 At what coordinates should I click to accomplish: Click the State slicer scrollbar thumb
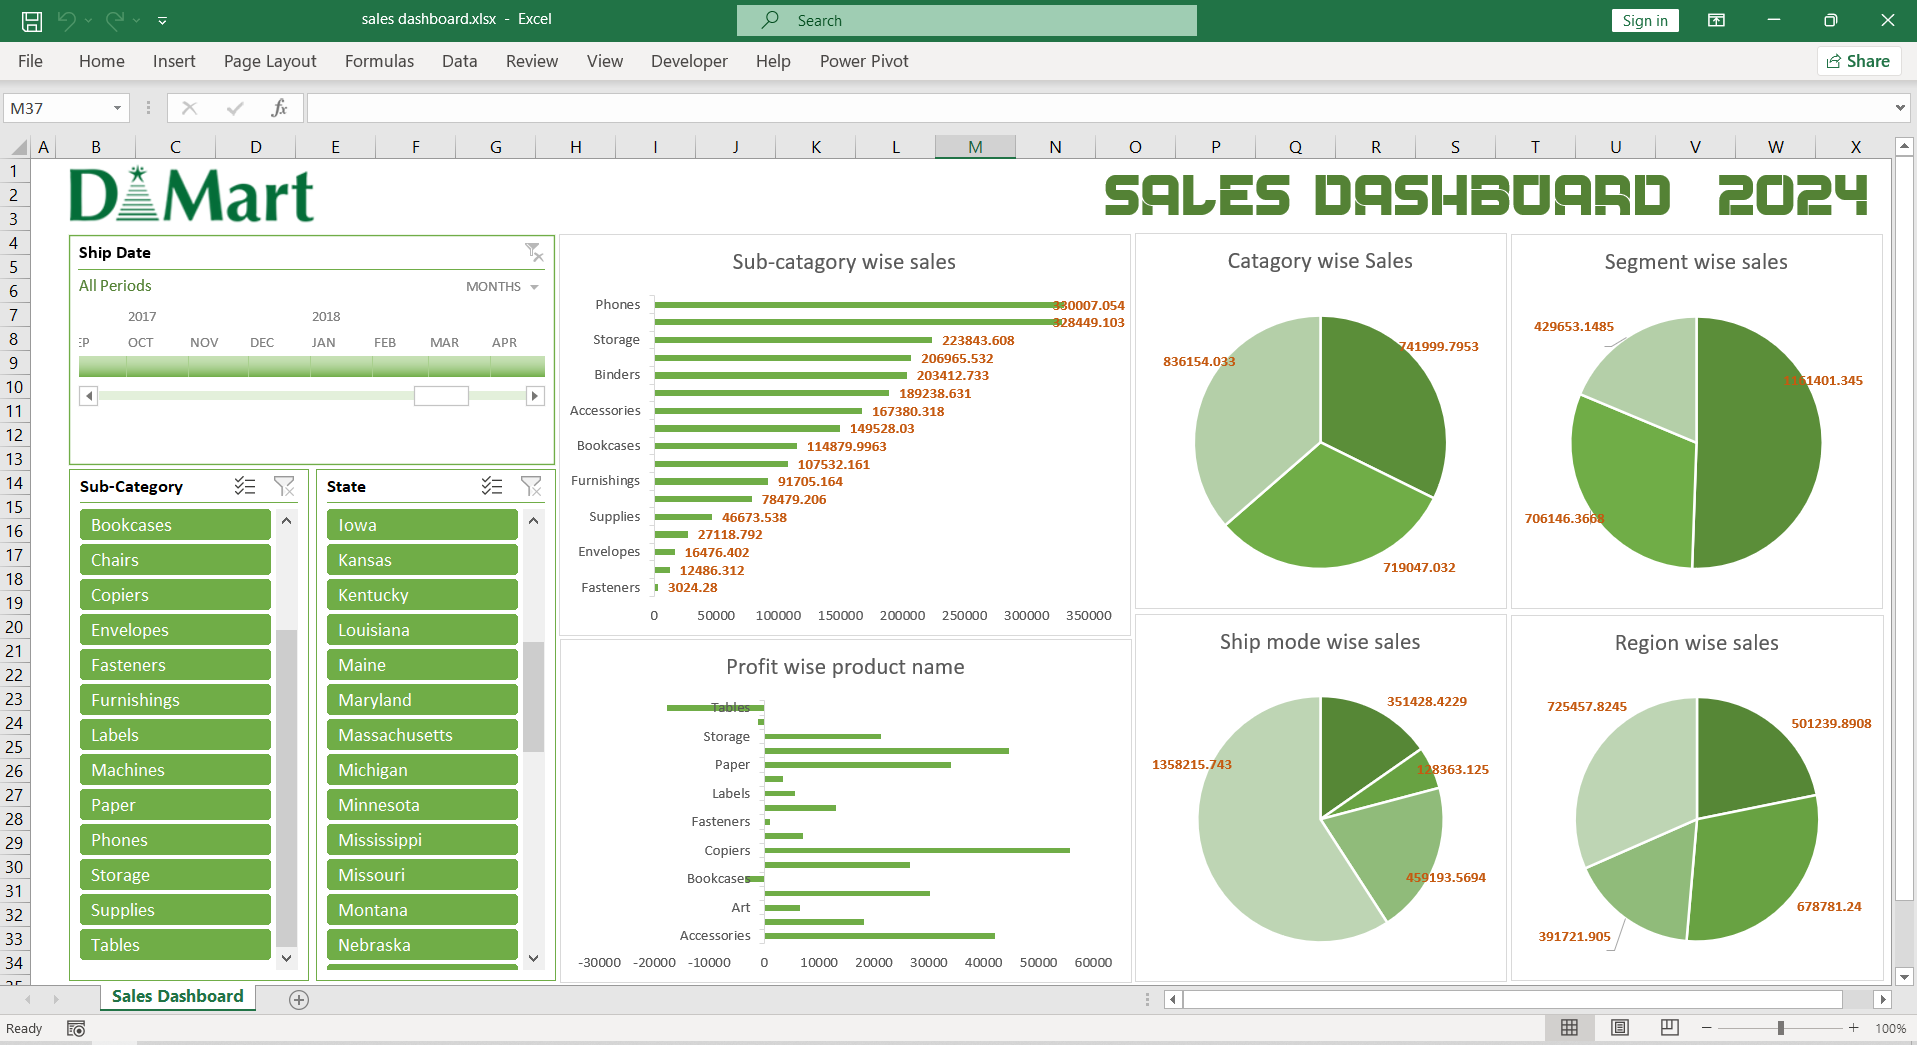[534, 696]
